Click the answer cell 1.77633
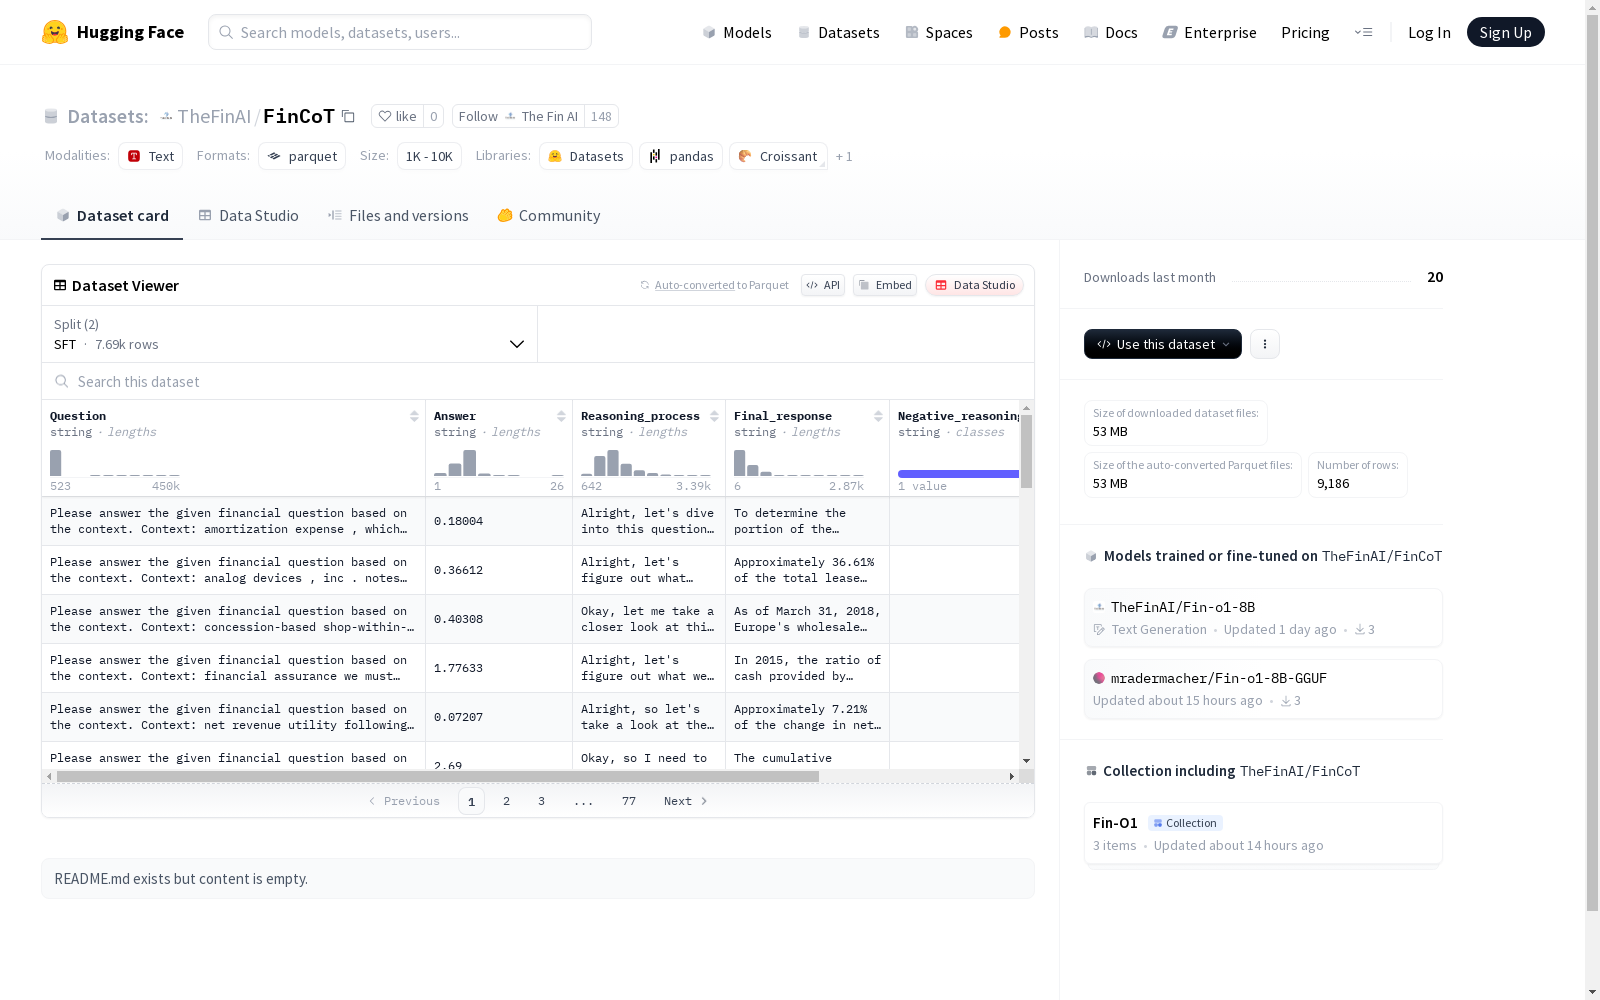The image size is (1600, 1000). pos(498,668)
